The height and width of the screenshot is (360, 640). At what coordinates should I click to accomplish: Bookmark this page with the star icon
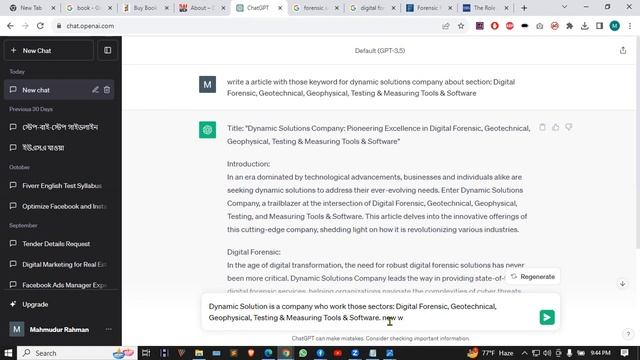(461, 26)
